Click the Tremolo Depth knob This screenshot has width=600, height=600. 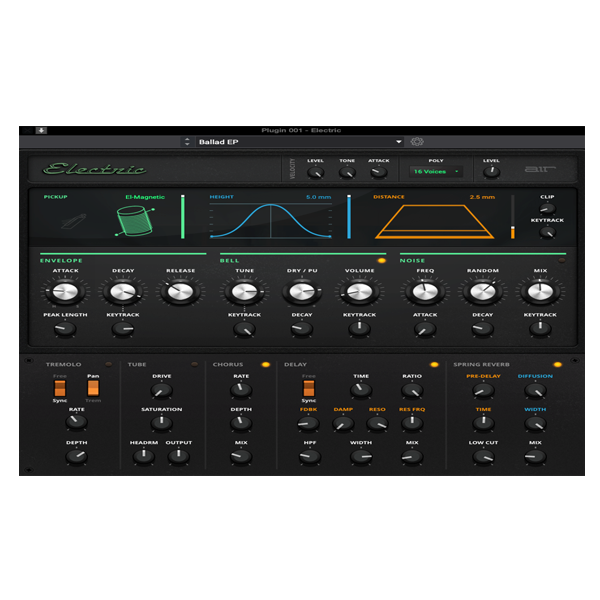coord(77,456)
